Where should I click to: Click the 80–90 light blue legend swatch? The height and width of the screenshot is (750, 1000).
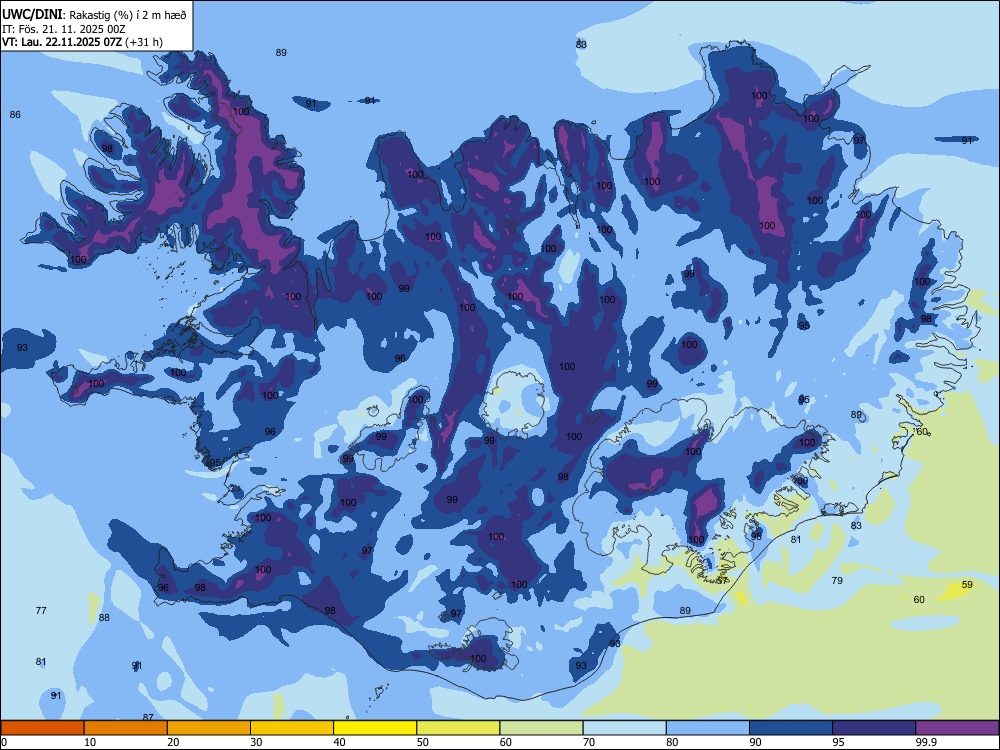[708, 728]
